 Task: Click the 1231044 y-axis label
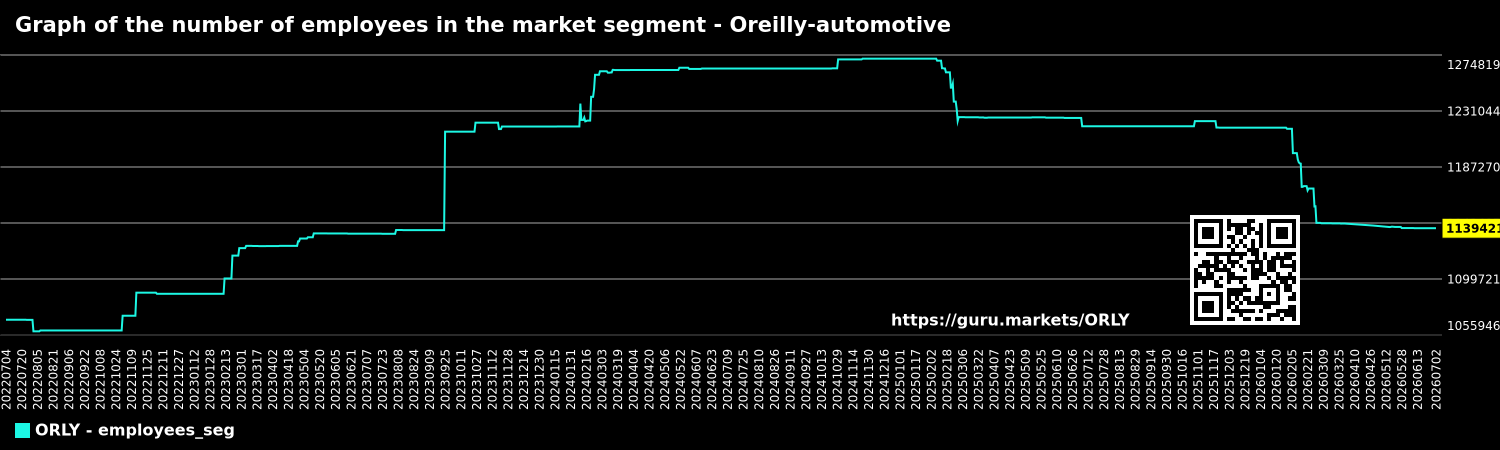1473,111
